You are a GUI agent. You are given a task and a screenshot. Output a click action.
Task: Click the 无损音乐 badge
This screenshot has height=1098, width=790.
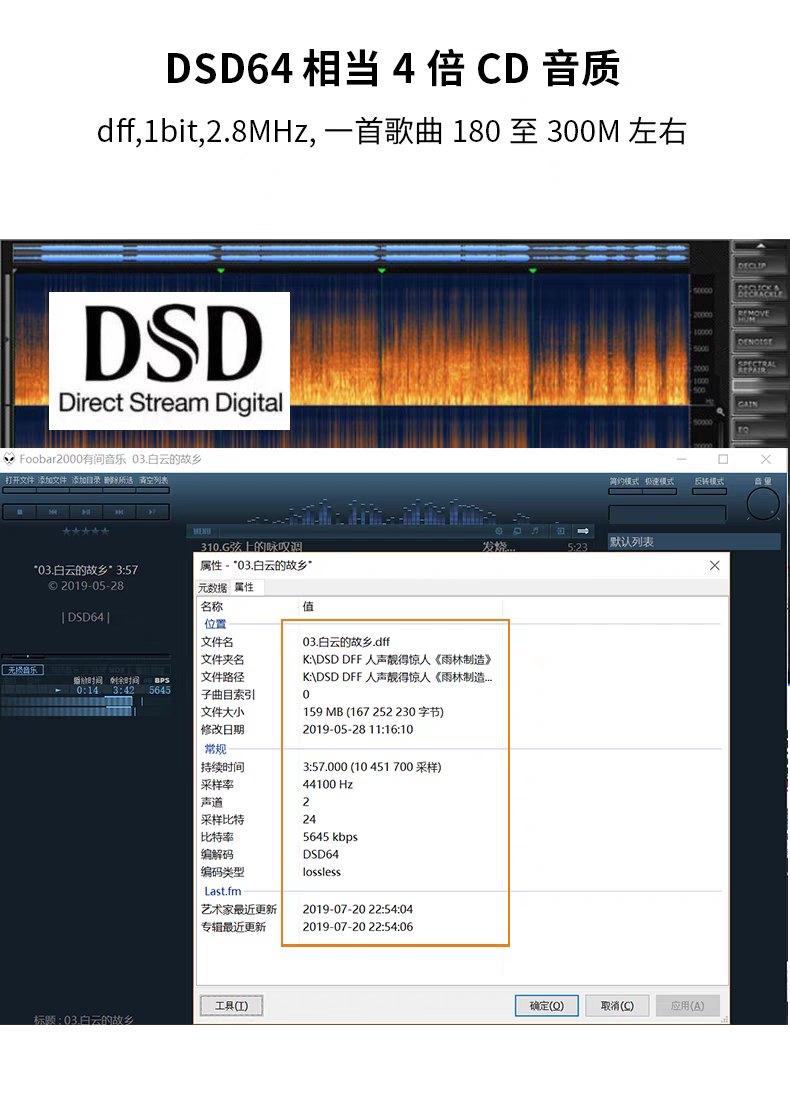click(22, 670)
